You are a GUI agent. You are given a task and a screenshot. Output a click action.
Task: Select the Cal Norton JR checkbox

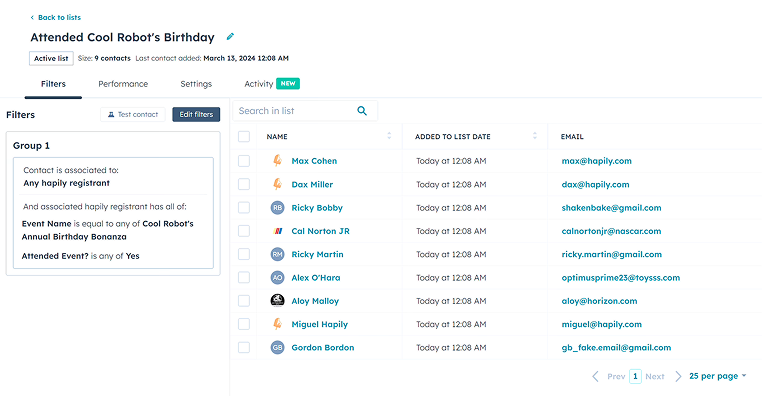(244, 231)
